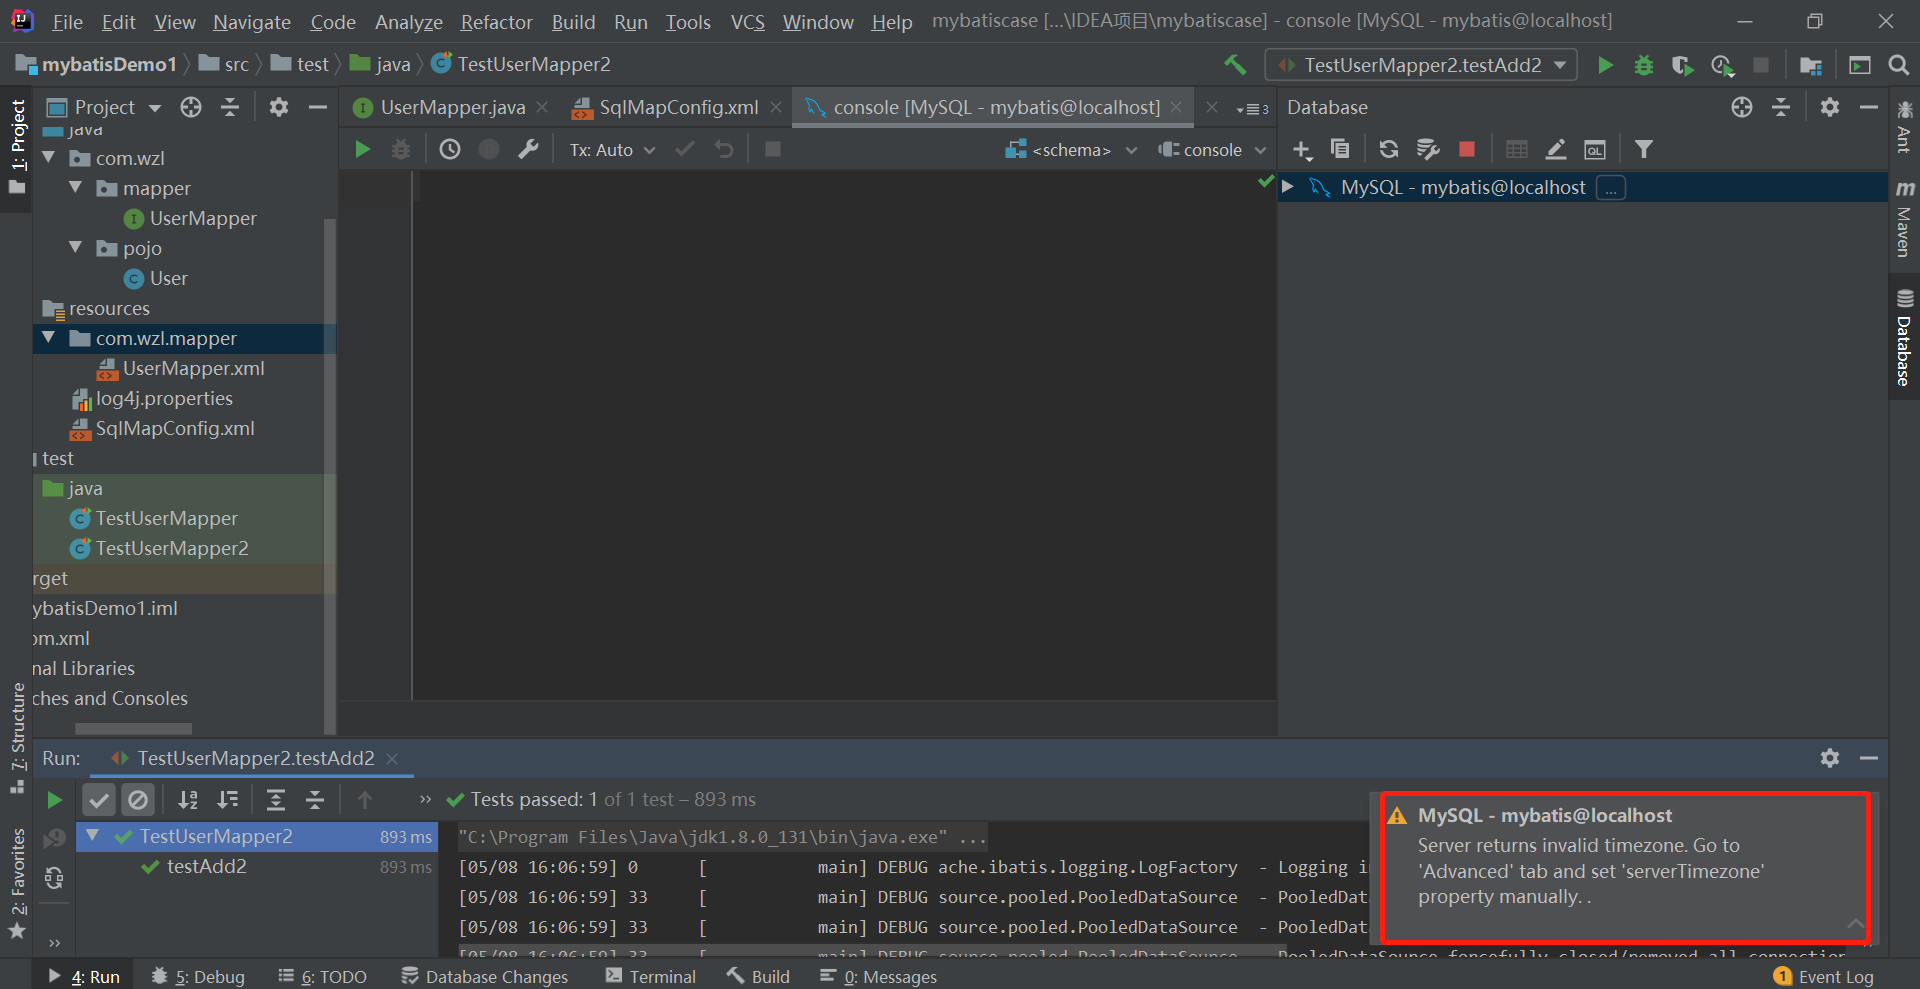
Task: Click the Duplicate data source icon
Action: (x=1340, y=149)
